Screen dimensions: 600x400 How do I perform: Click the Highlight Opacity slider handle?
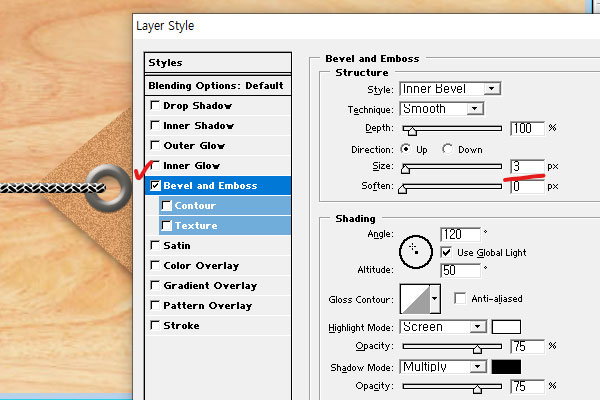[x=477, y=349]
